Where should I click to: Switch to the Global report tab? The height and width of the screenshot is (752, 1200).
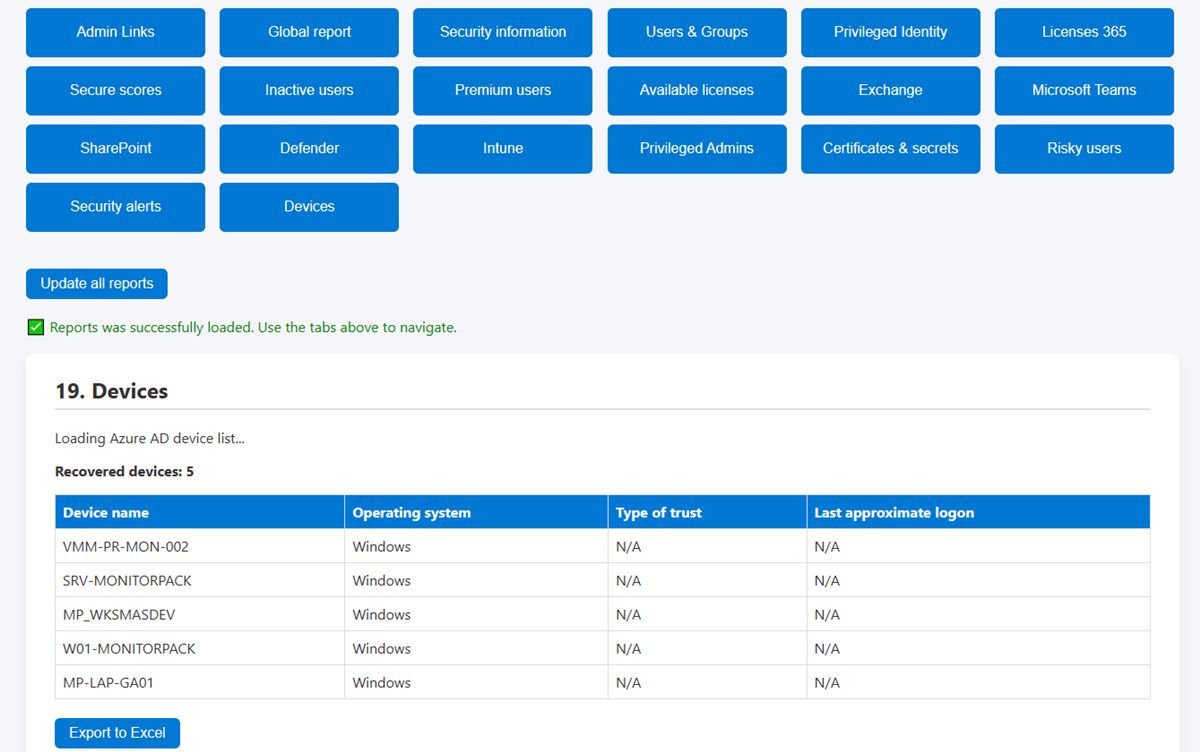coord(309,32)
